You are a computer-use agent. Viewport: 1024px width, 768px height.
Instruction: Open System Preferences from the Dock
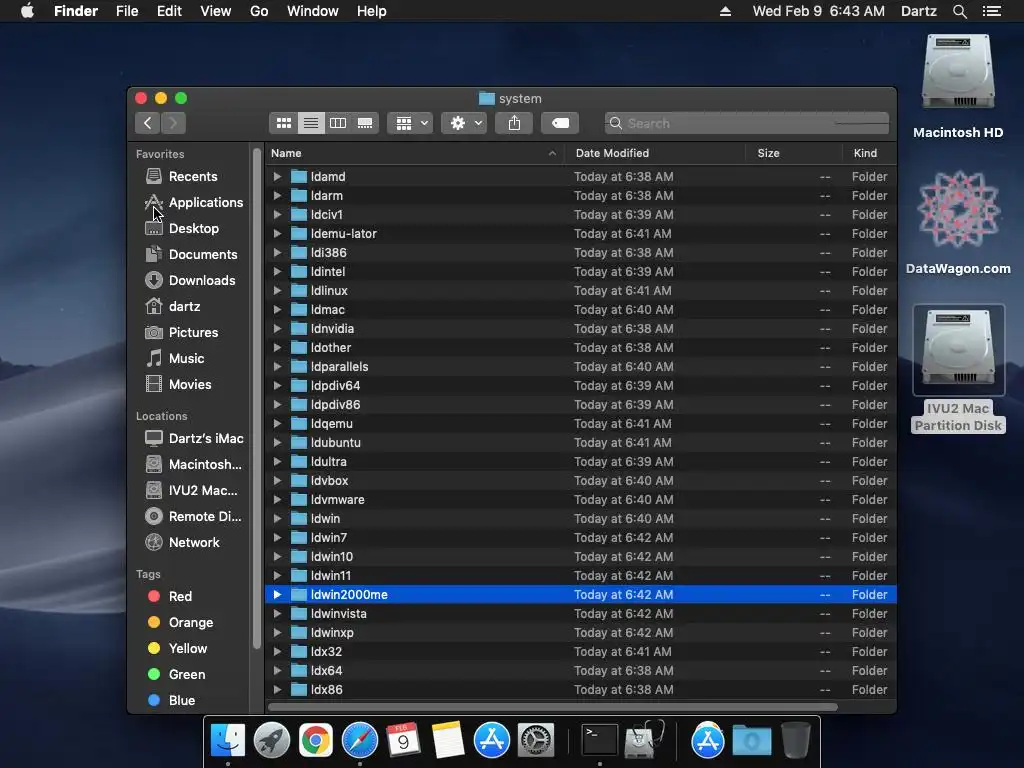coord(536,740)
